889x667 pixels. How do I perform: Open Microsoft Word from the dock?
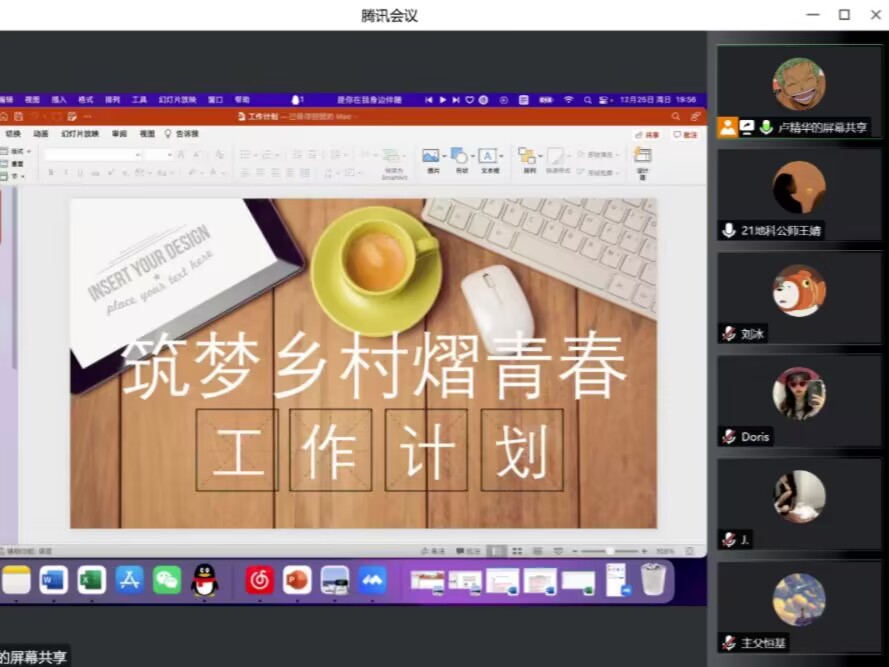tap(54, 579)
